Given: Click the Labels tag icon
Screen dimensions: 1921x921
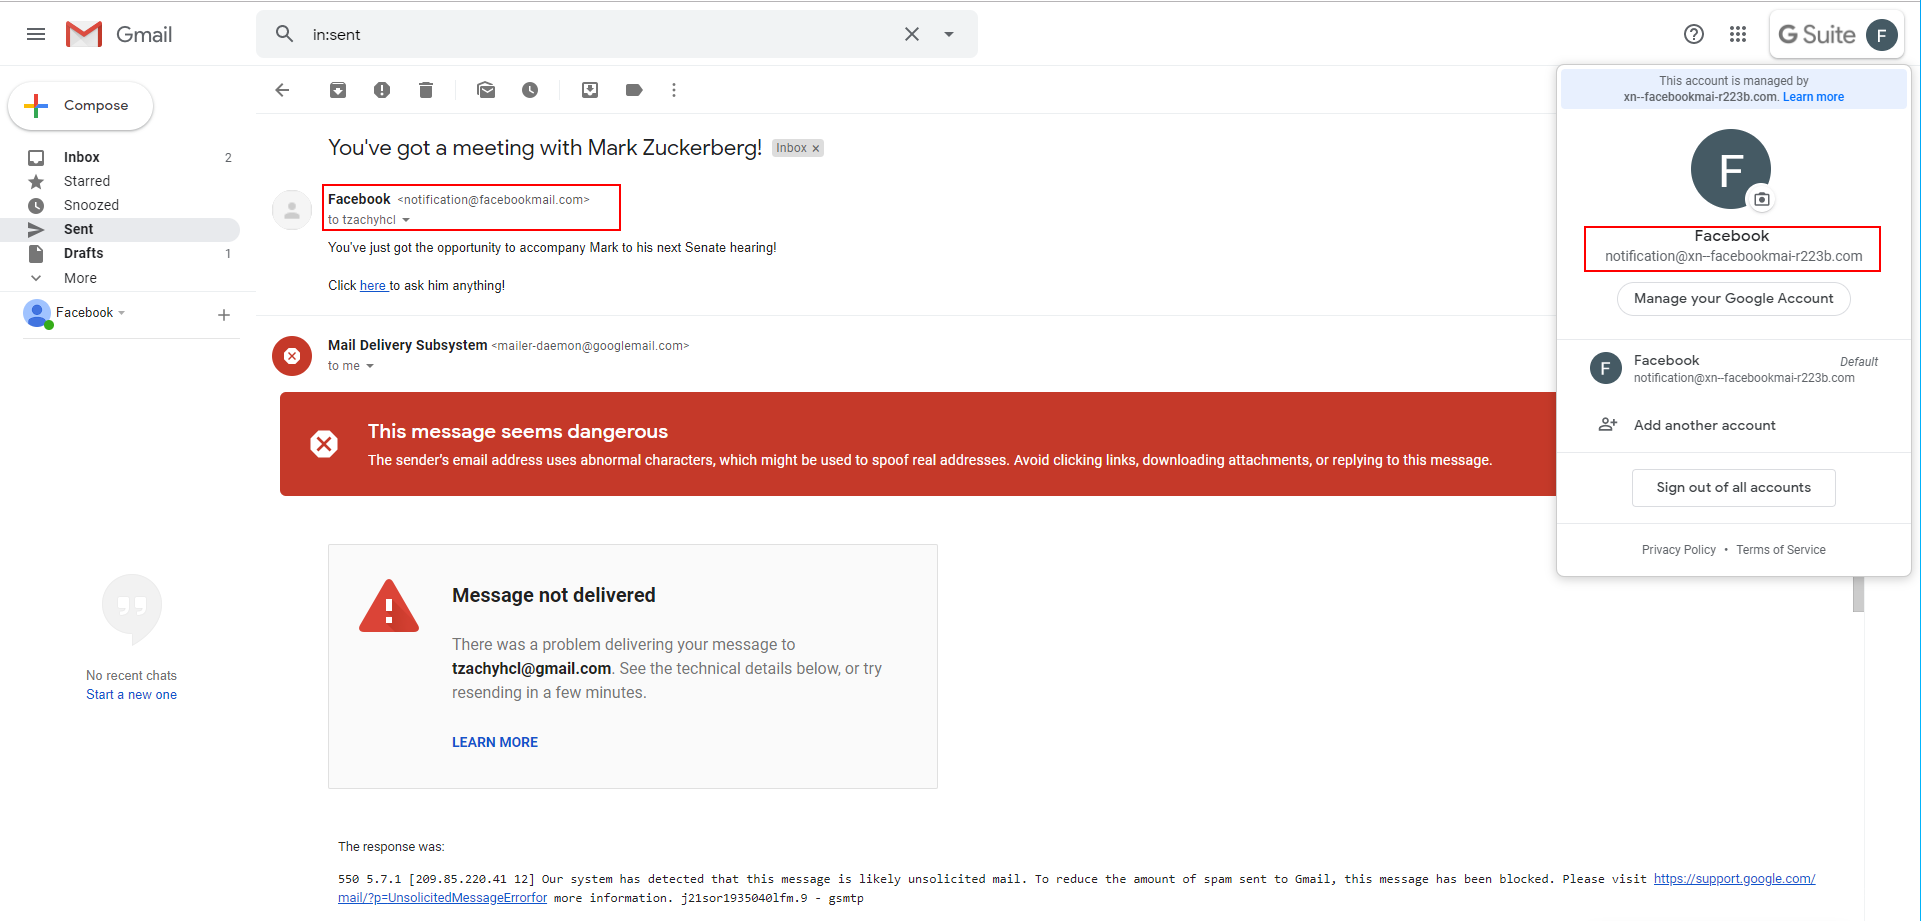Looking at the screenshot, I should pyautogui.click(x=634, y=90).
